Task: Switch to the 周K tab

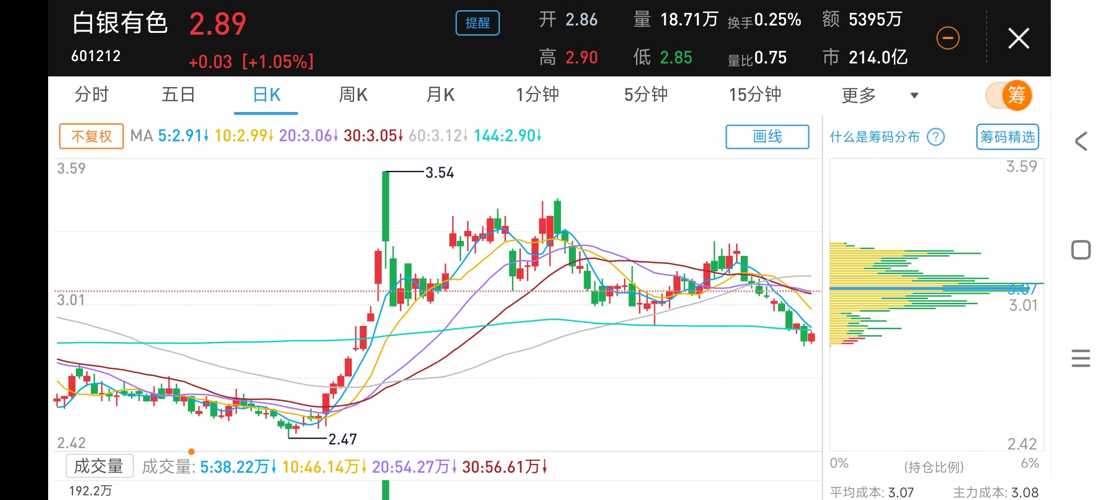Action: click(353, 95)
